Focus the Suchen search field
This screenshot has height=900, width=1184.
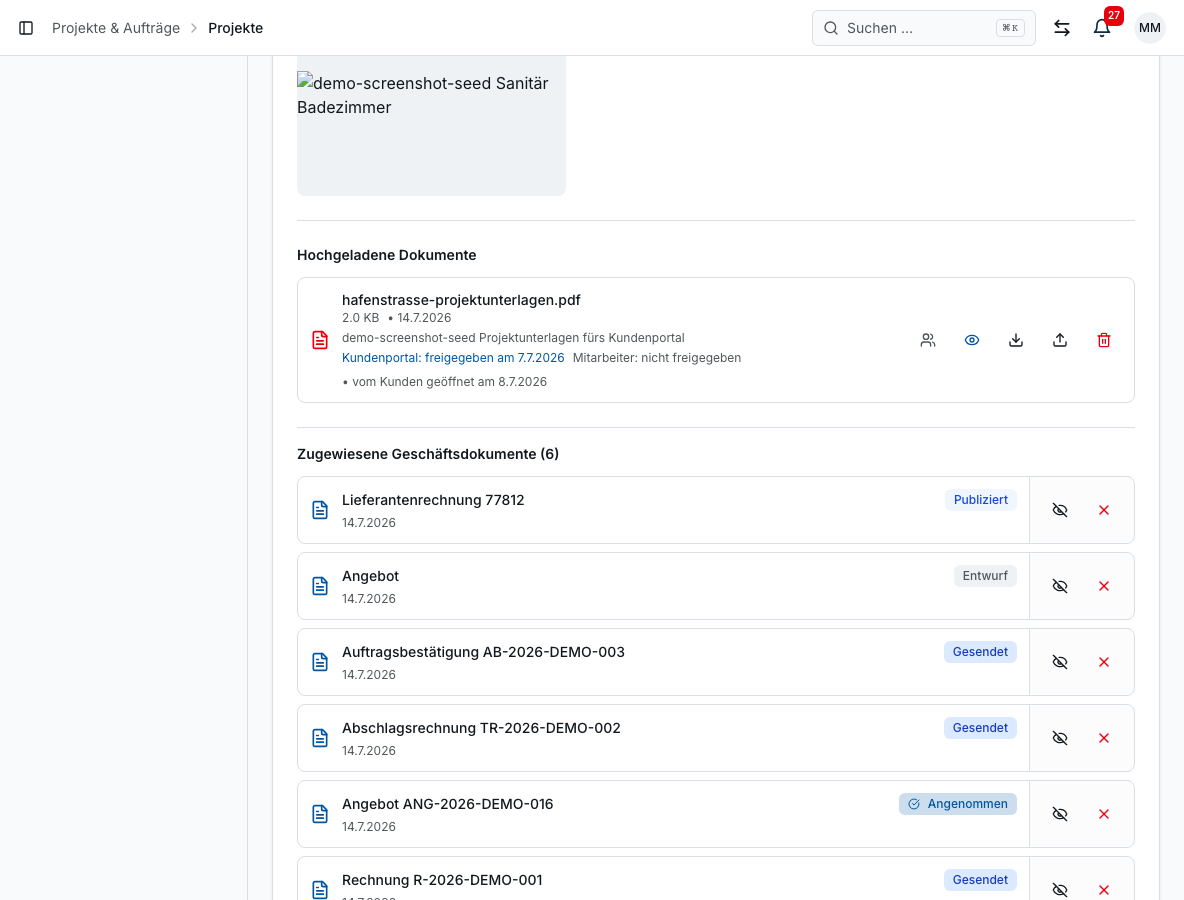tap(923, 28)
